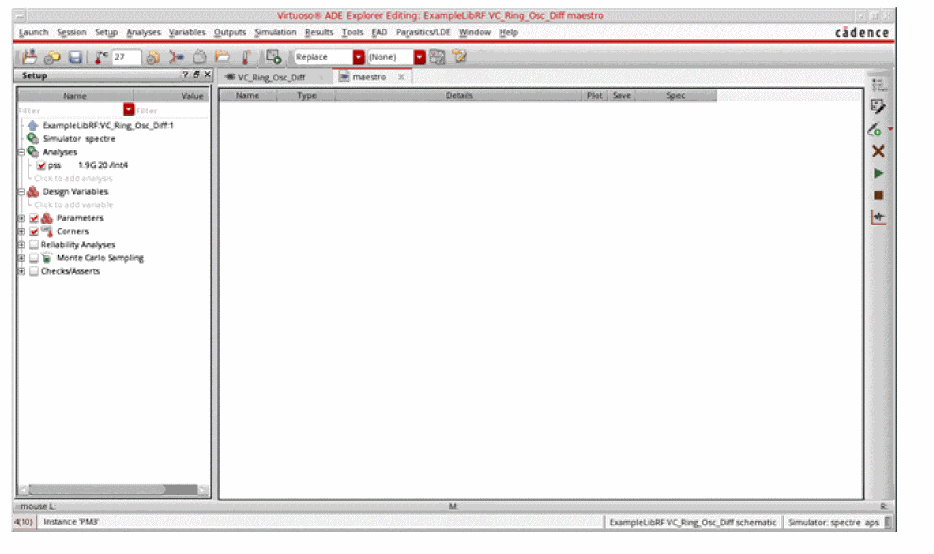Image resolution: width=934 pixels, height=554 pixels.
Task: Click the brown square stop simulation icon
Action: click(879, 195)
